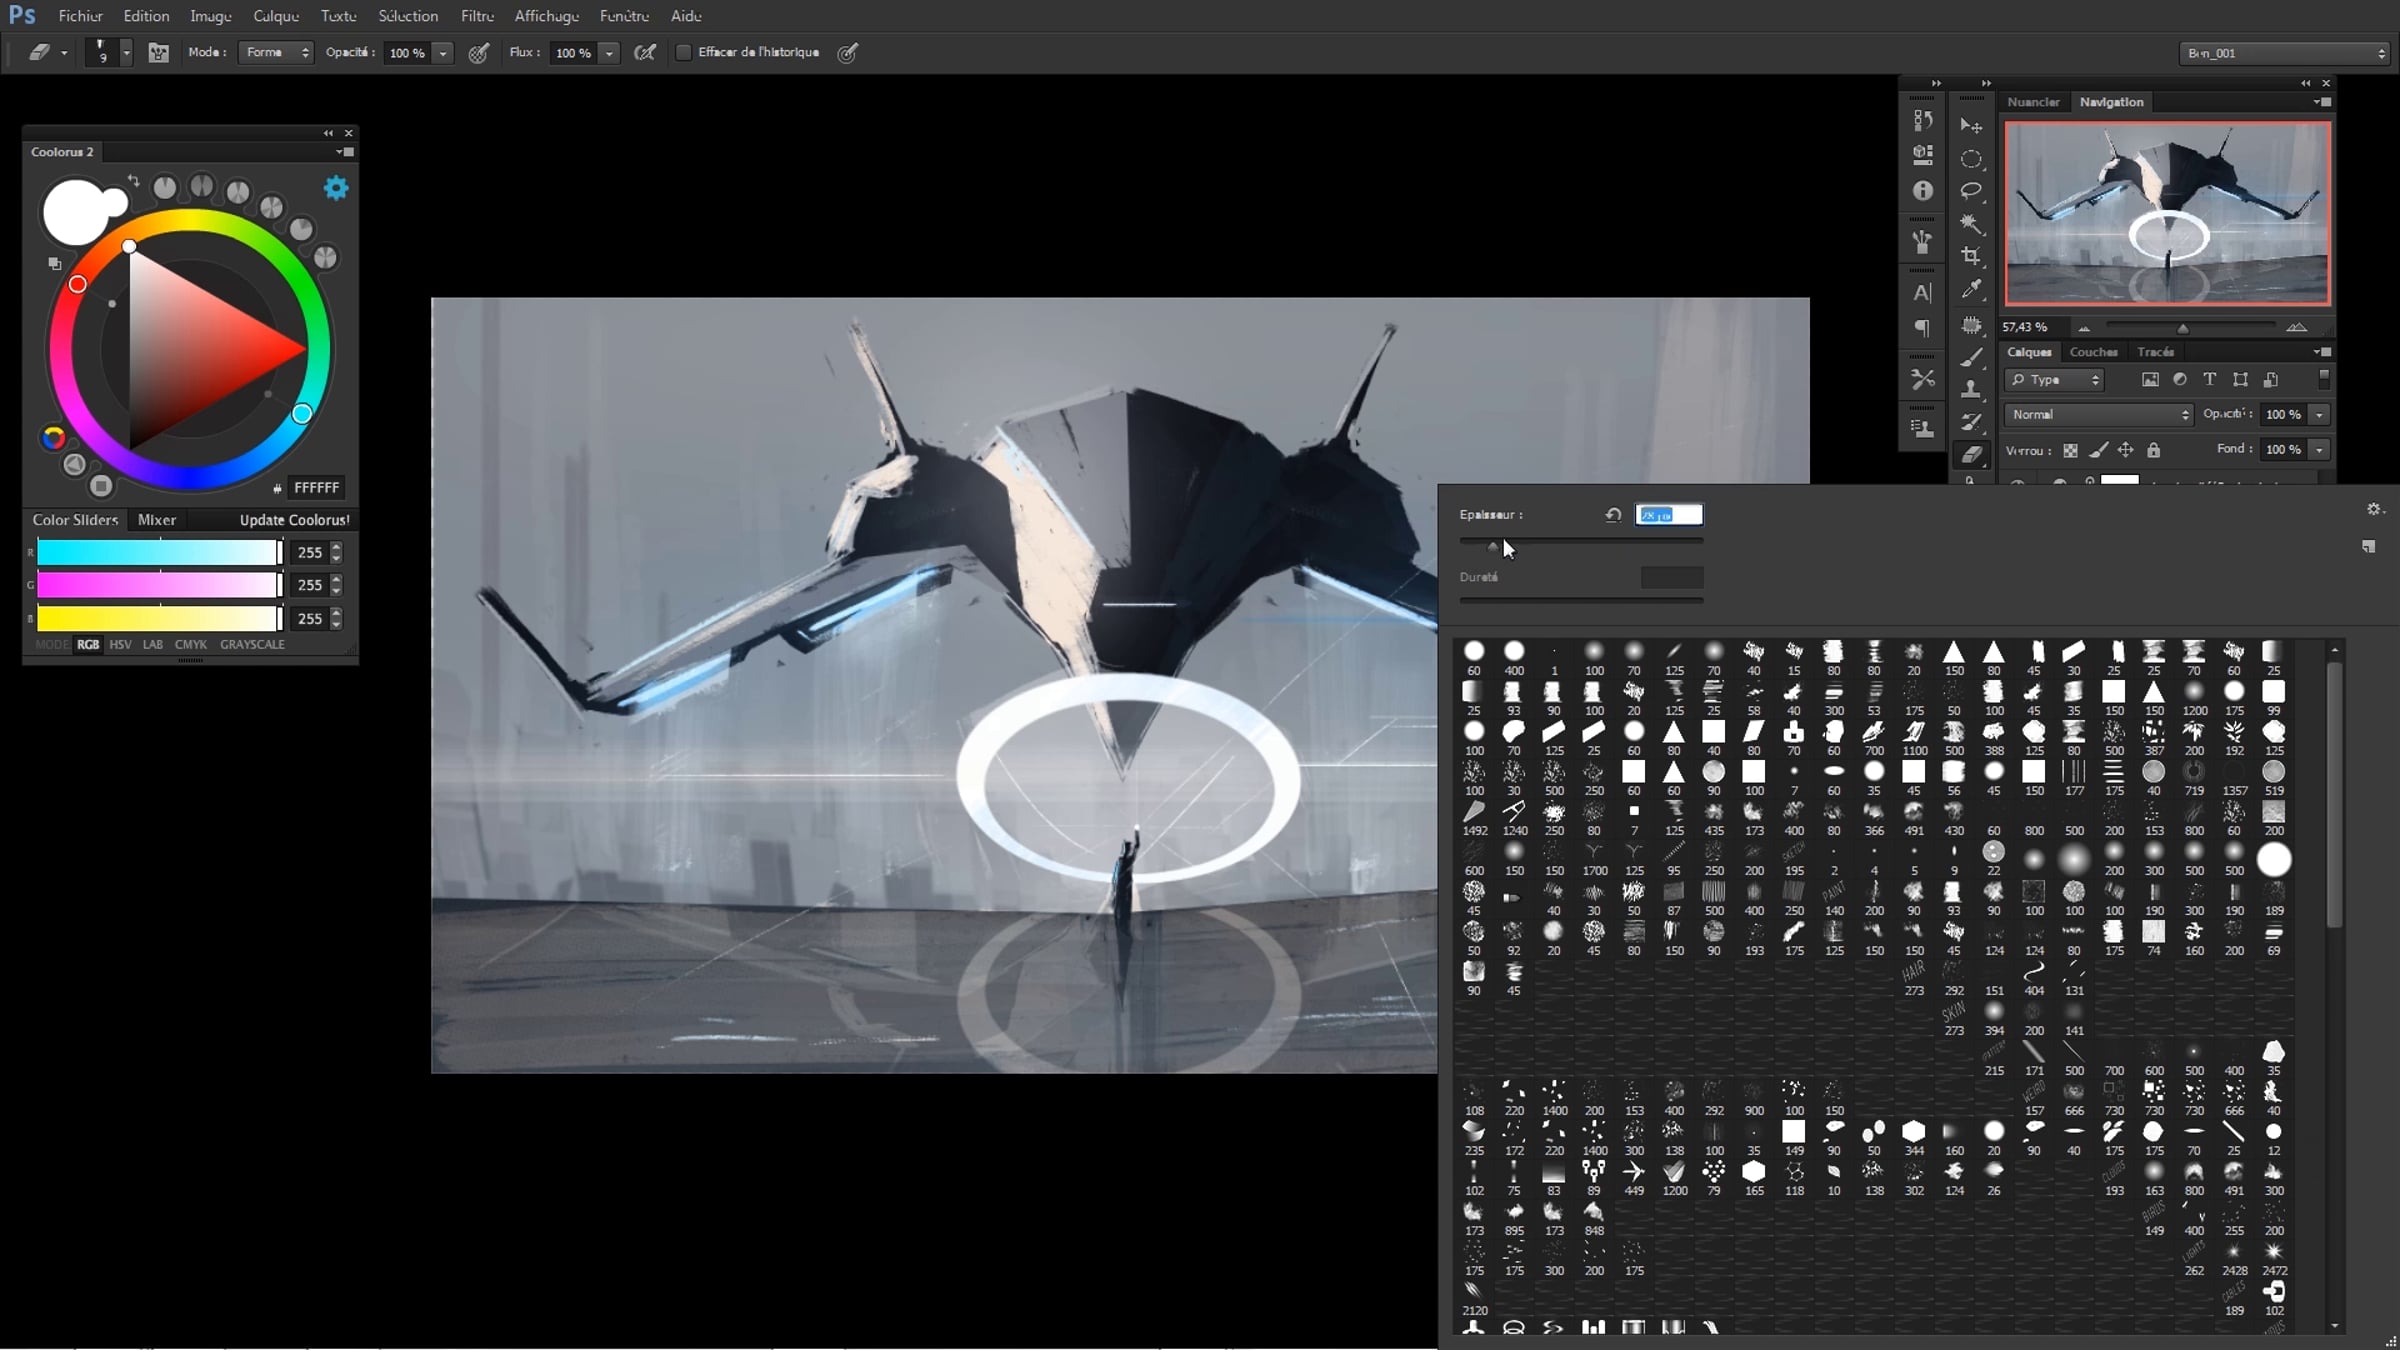The height and width of the screenshot is (1350, 2400).
Task: Select the Lasso tool
Action: click(x=1970, y=190)
